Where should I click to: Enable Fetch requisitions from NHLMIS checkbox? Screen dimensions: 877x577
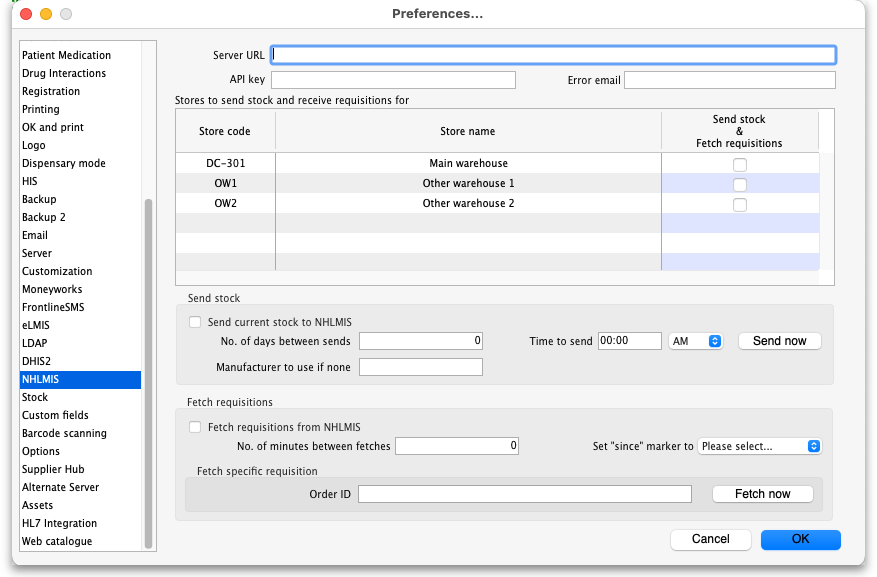point(195,427)
